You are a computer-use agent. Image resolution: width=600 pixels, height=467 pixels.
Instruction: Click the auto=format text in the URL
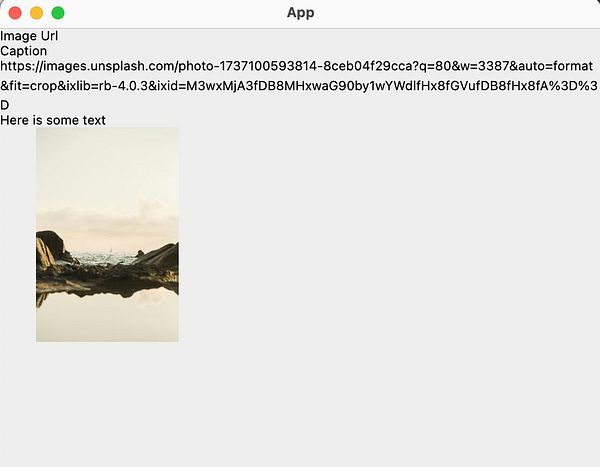pos(555,66)
